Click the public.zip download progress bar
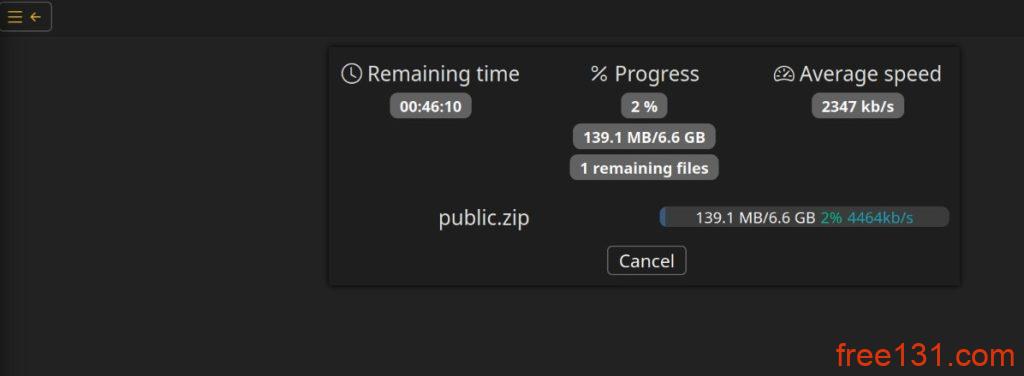The image size is (1024, 376). tap(804, 217)
